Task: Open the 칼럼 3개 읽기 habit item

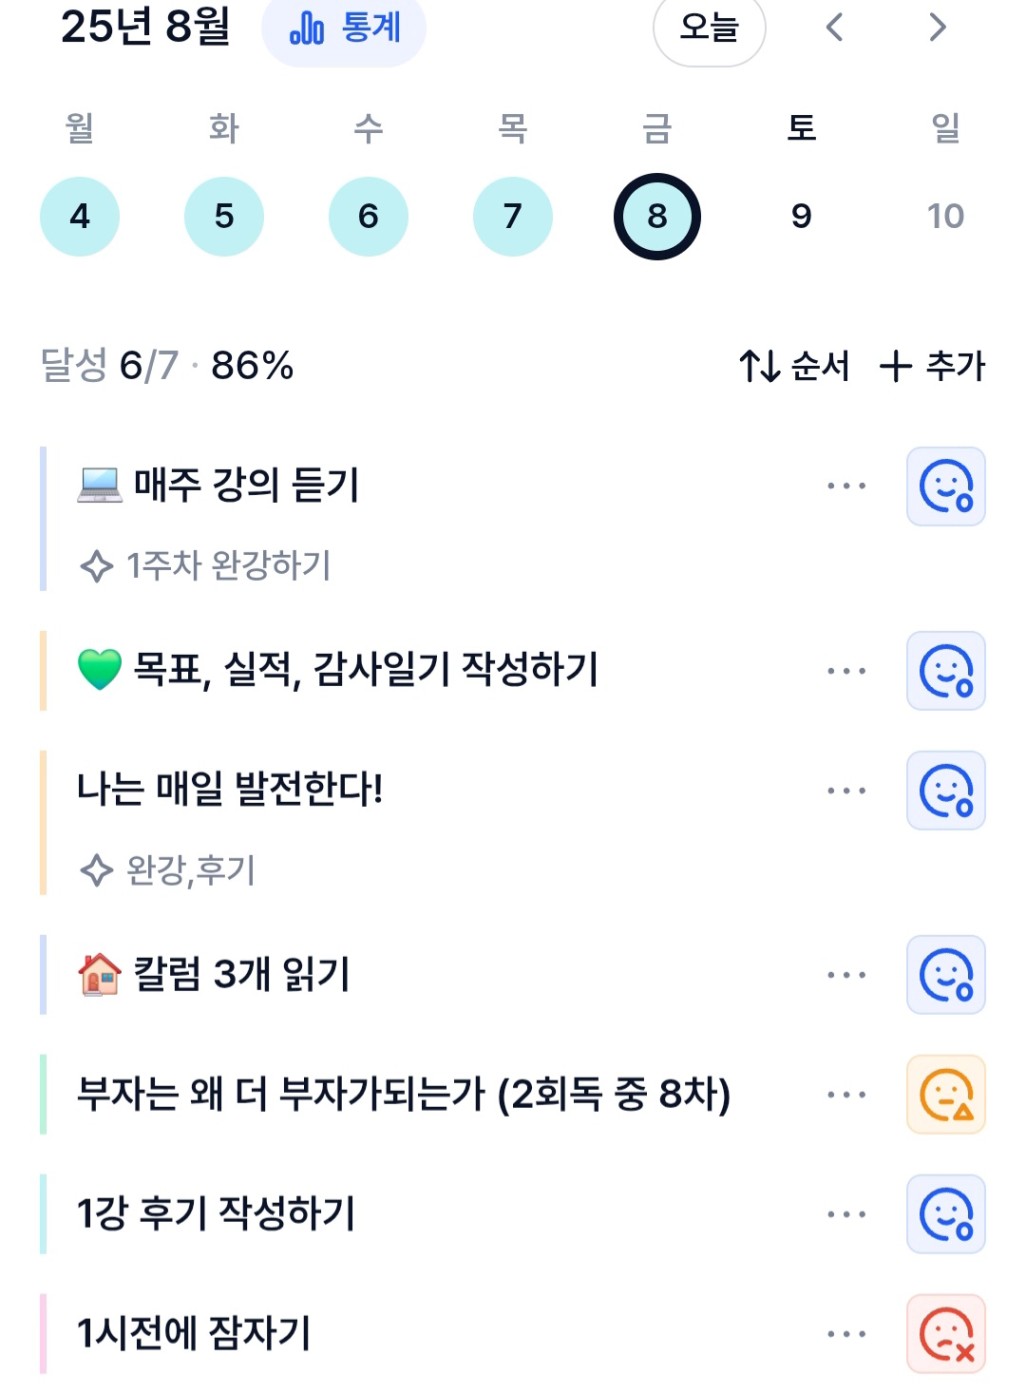Action: coord(213,975)
